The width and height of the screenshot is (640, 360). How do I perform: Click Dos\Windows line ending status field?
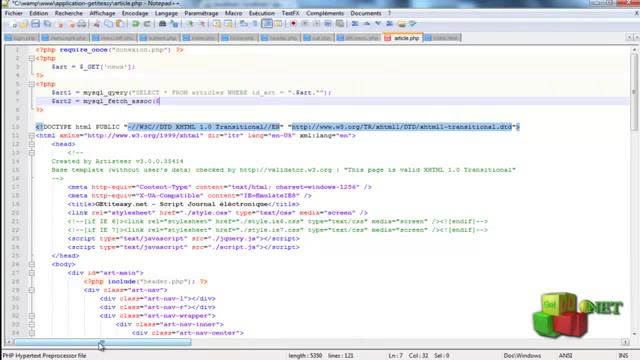point(522,356)
